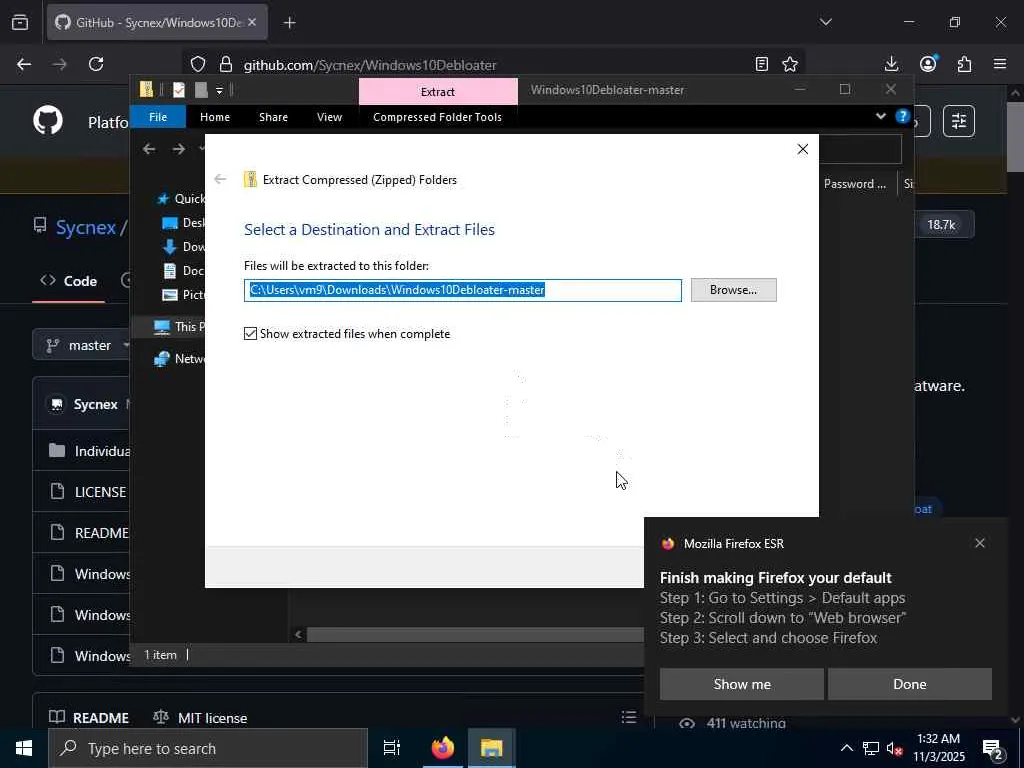The height and width of the screenshot is (768, 1024).
Task: Select Compressed Folder Tools ribbon tab
Action: point(438,117)
